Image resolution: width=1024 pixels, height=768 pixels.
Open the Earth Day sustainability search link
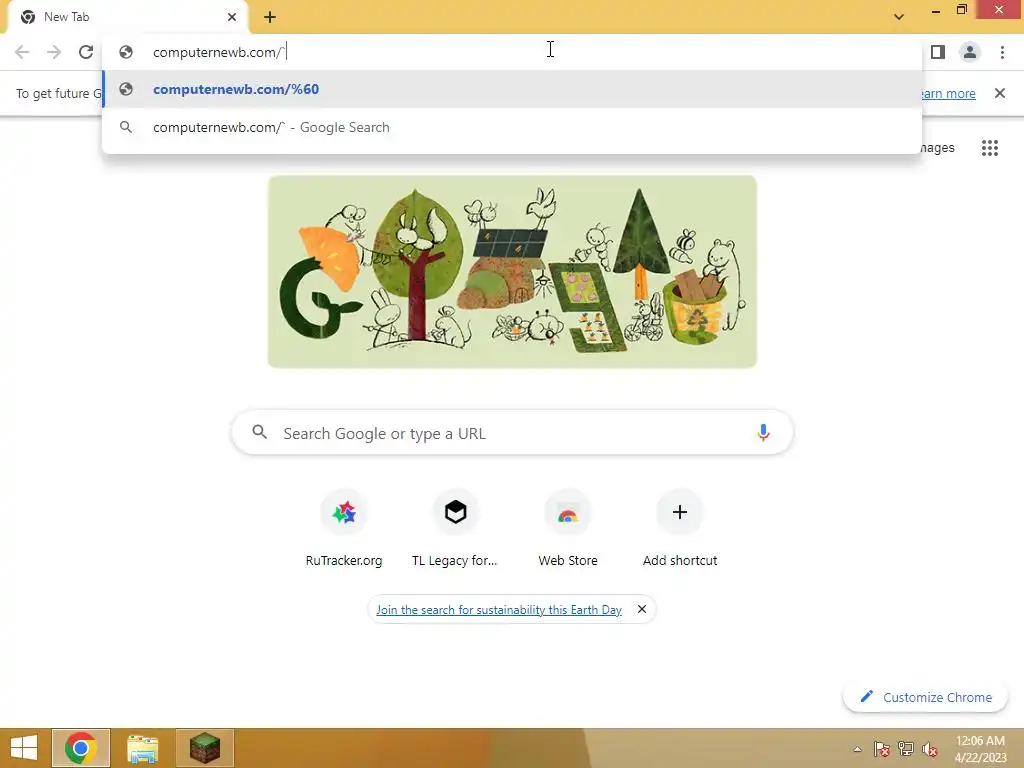[499, 610]
